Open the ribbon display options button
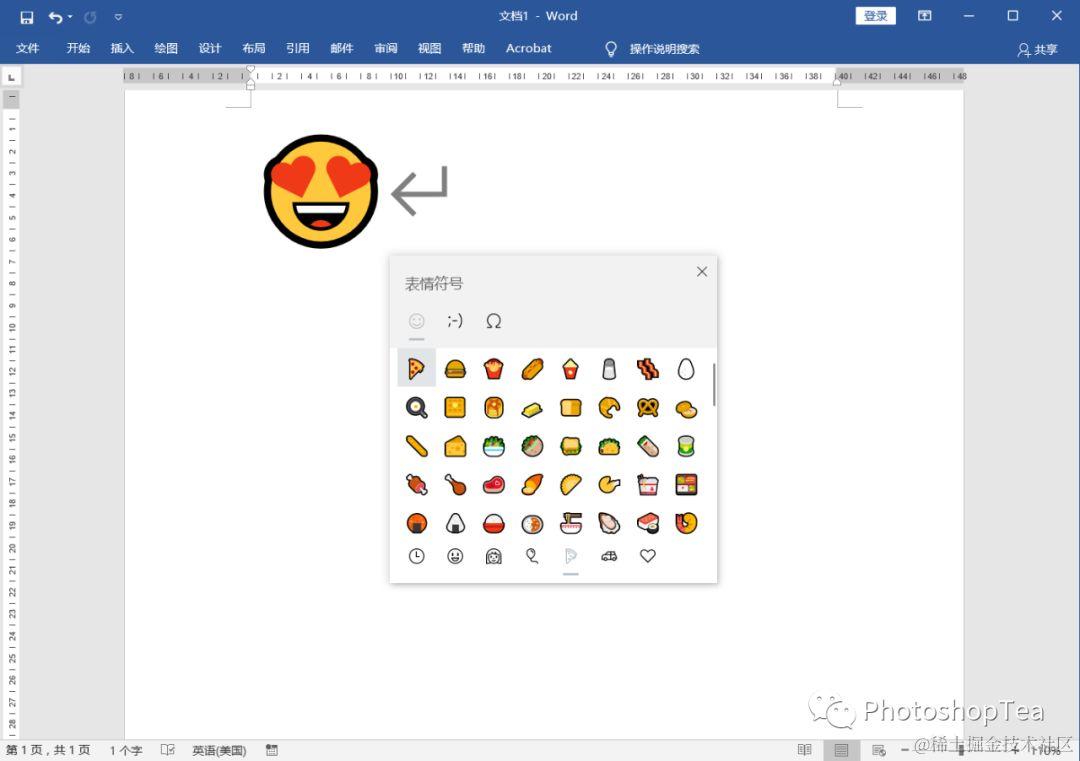Image resolution: width=1080 pixels, height=761 pixels. [x=924, y=16]
